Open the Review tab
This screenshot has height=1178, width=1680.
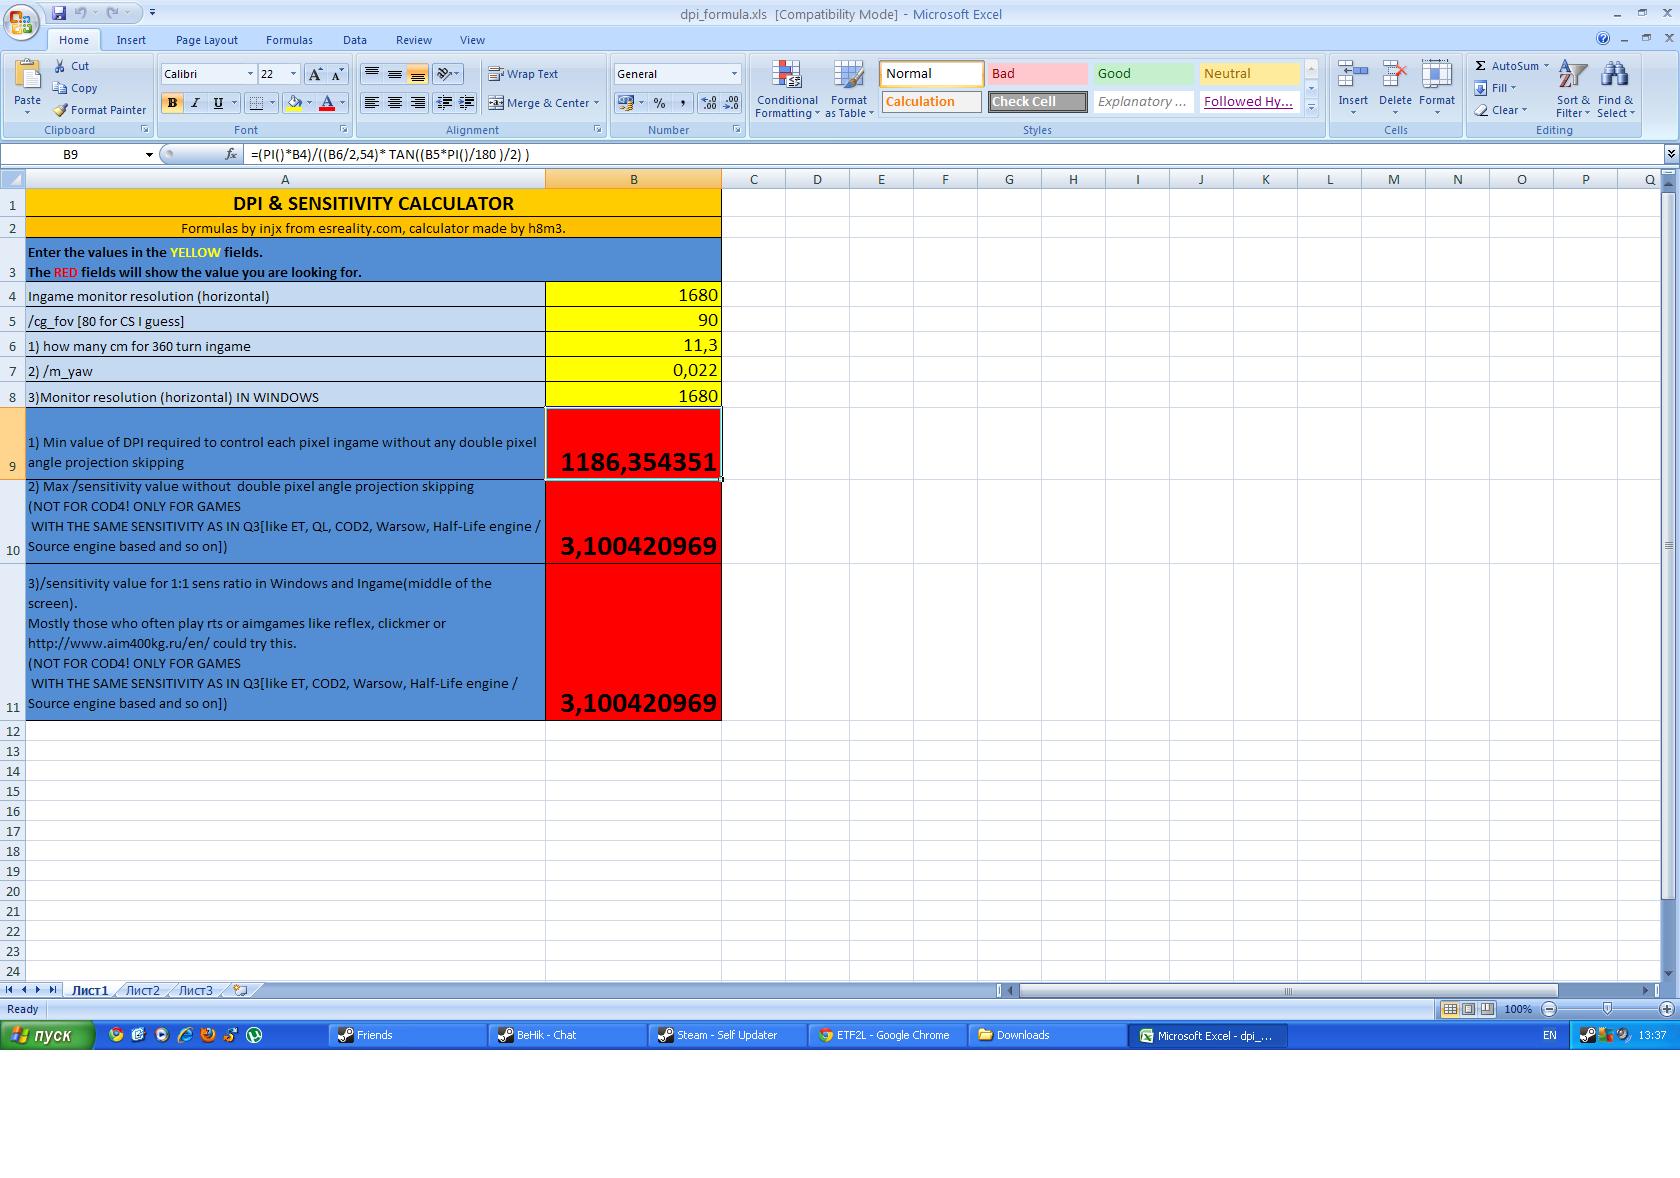tap(413, 40)
